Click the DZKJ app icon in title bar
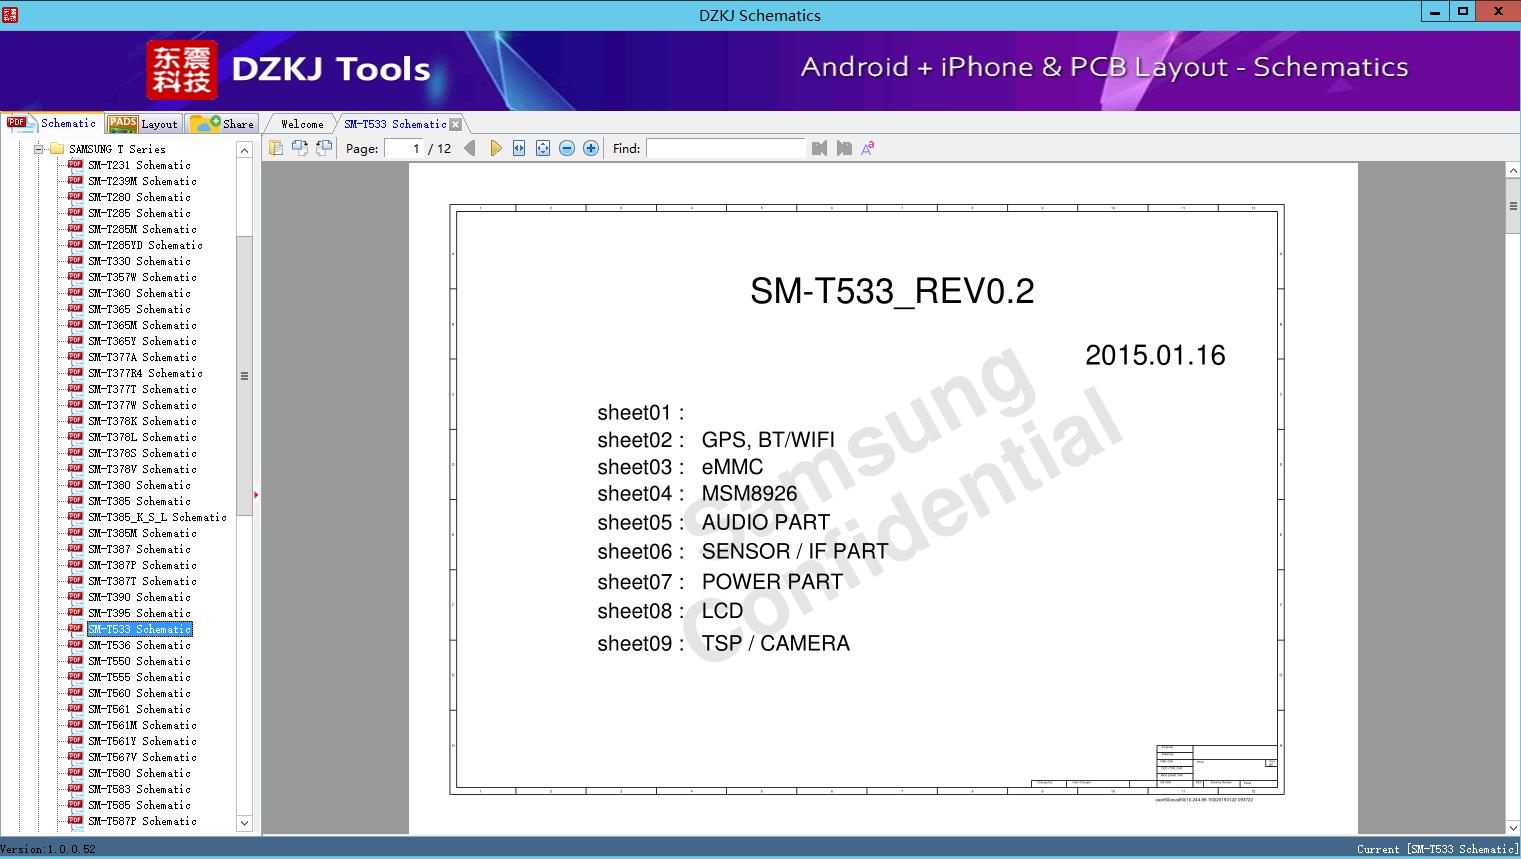Image resolution: width=1521 pixels, height=859 pixels. (10, 14)
